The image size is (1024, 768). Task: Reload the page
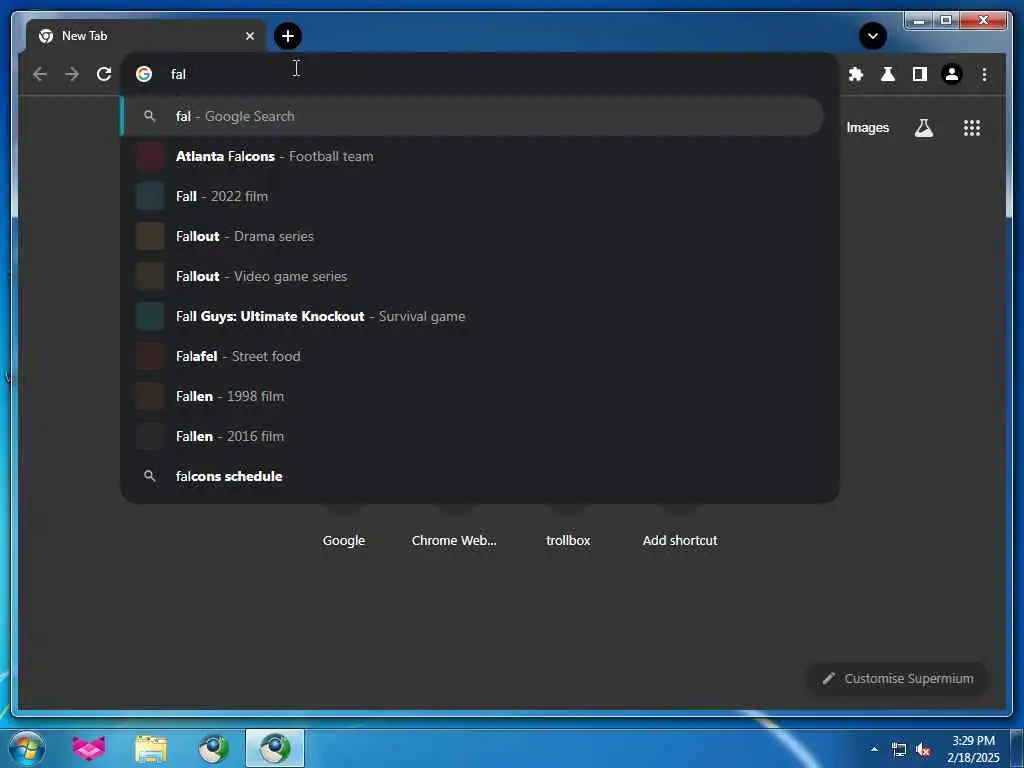click(104, 74)
